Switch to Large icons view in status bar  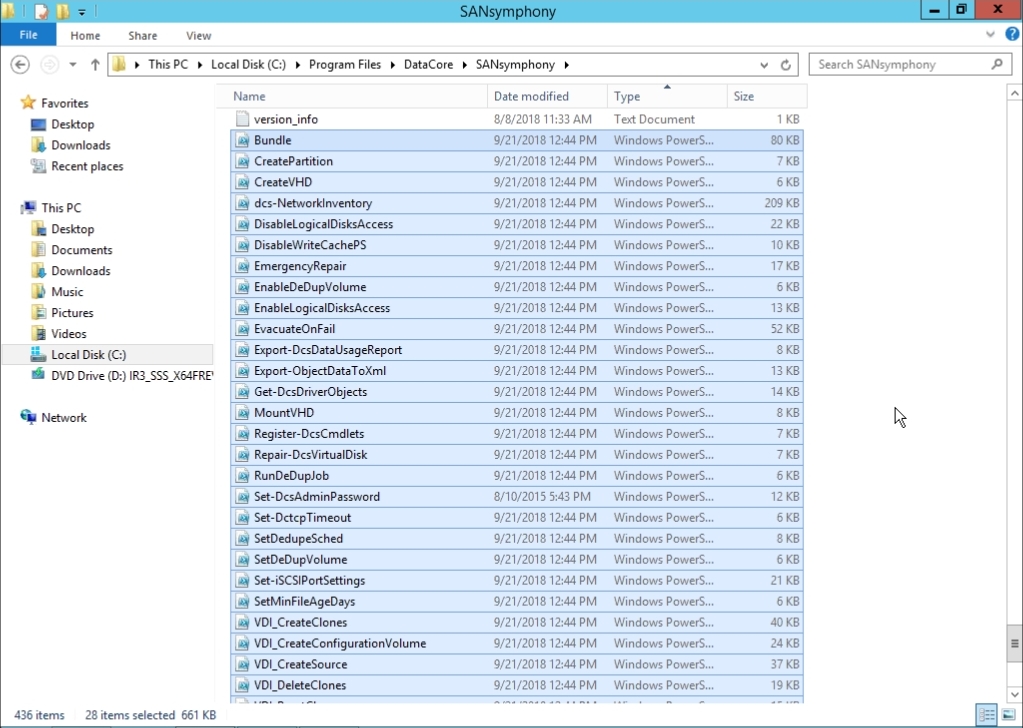(x=1008, y=714)
